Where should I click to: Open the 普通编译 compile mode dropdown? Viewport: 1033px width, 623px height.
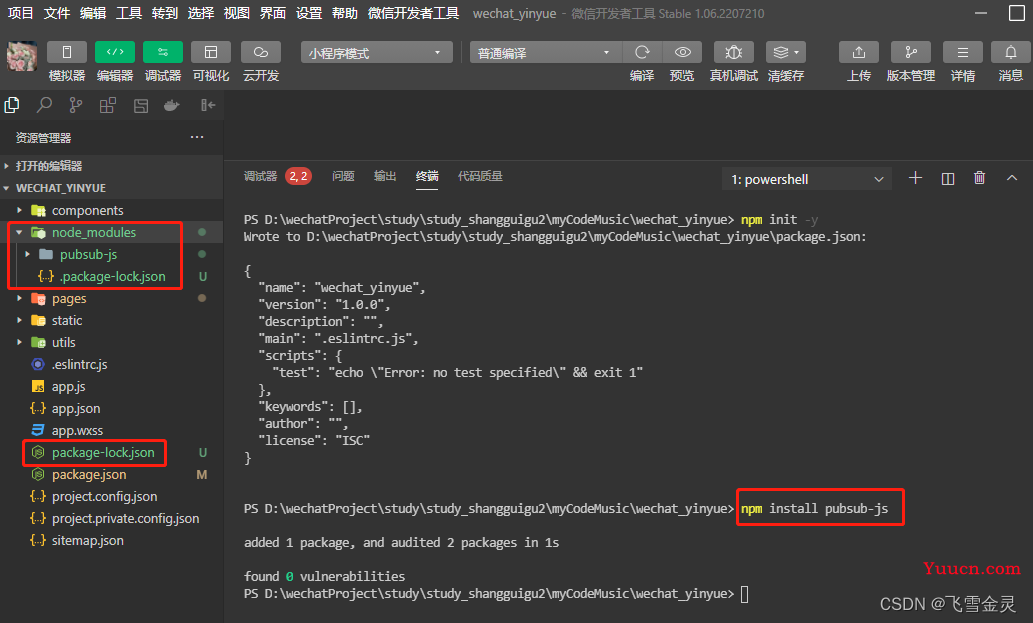coord(545,53)
